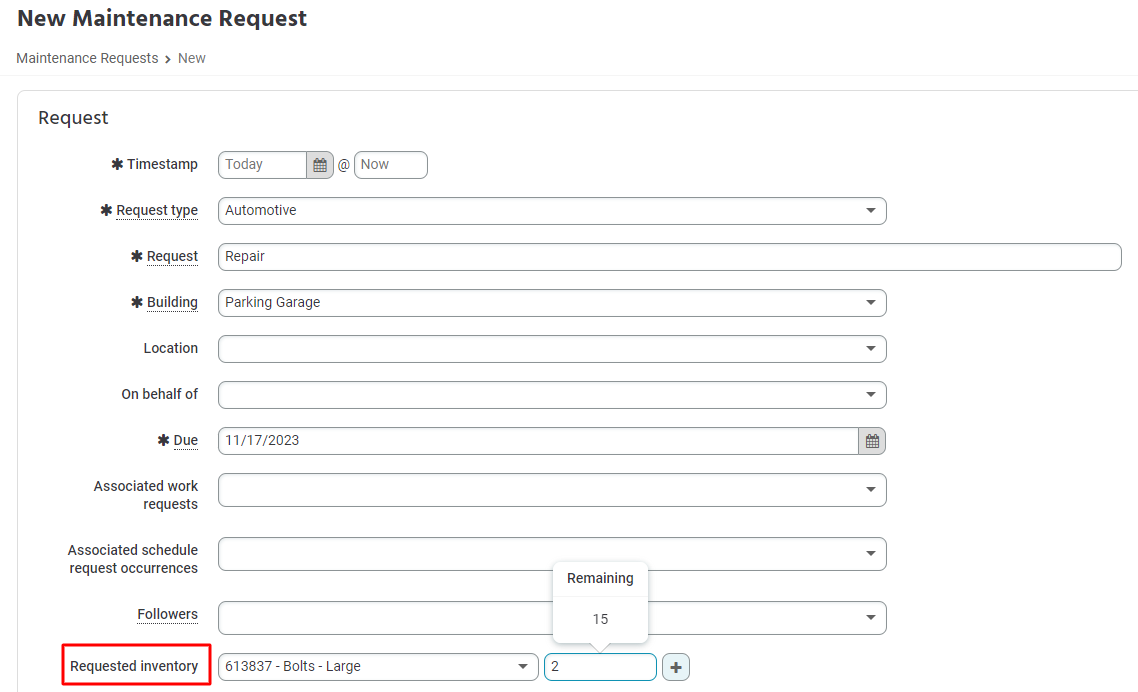Screen dimensions: 1138x692
Task: Click the plus icon to add inventory
Action: point(676,667)
